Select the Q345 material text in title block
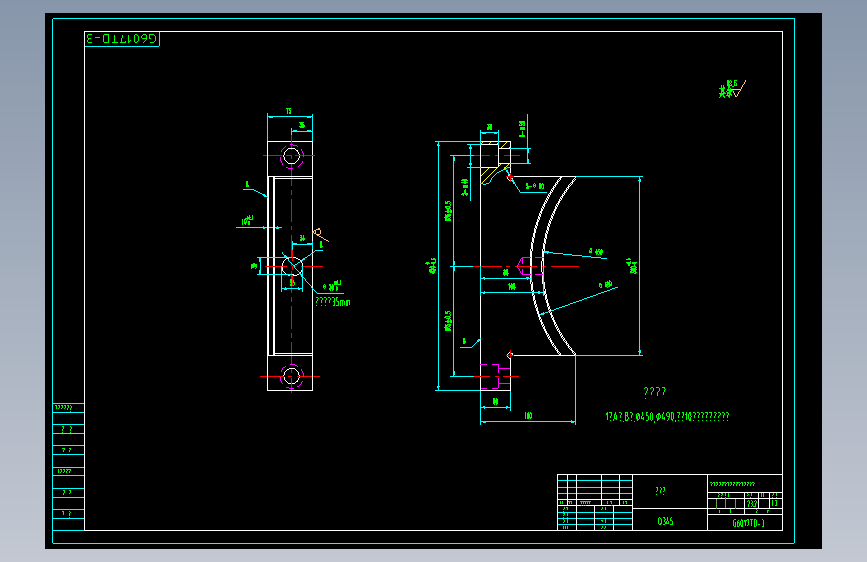 (x=665, y=521)
